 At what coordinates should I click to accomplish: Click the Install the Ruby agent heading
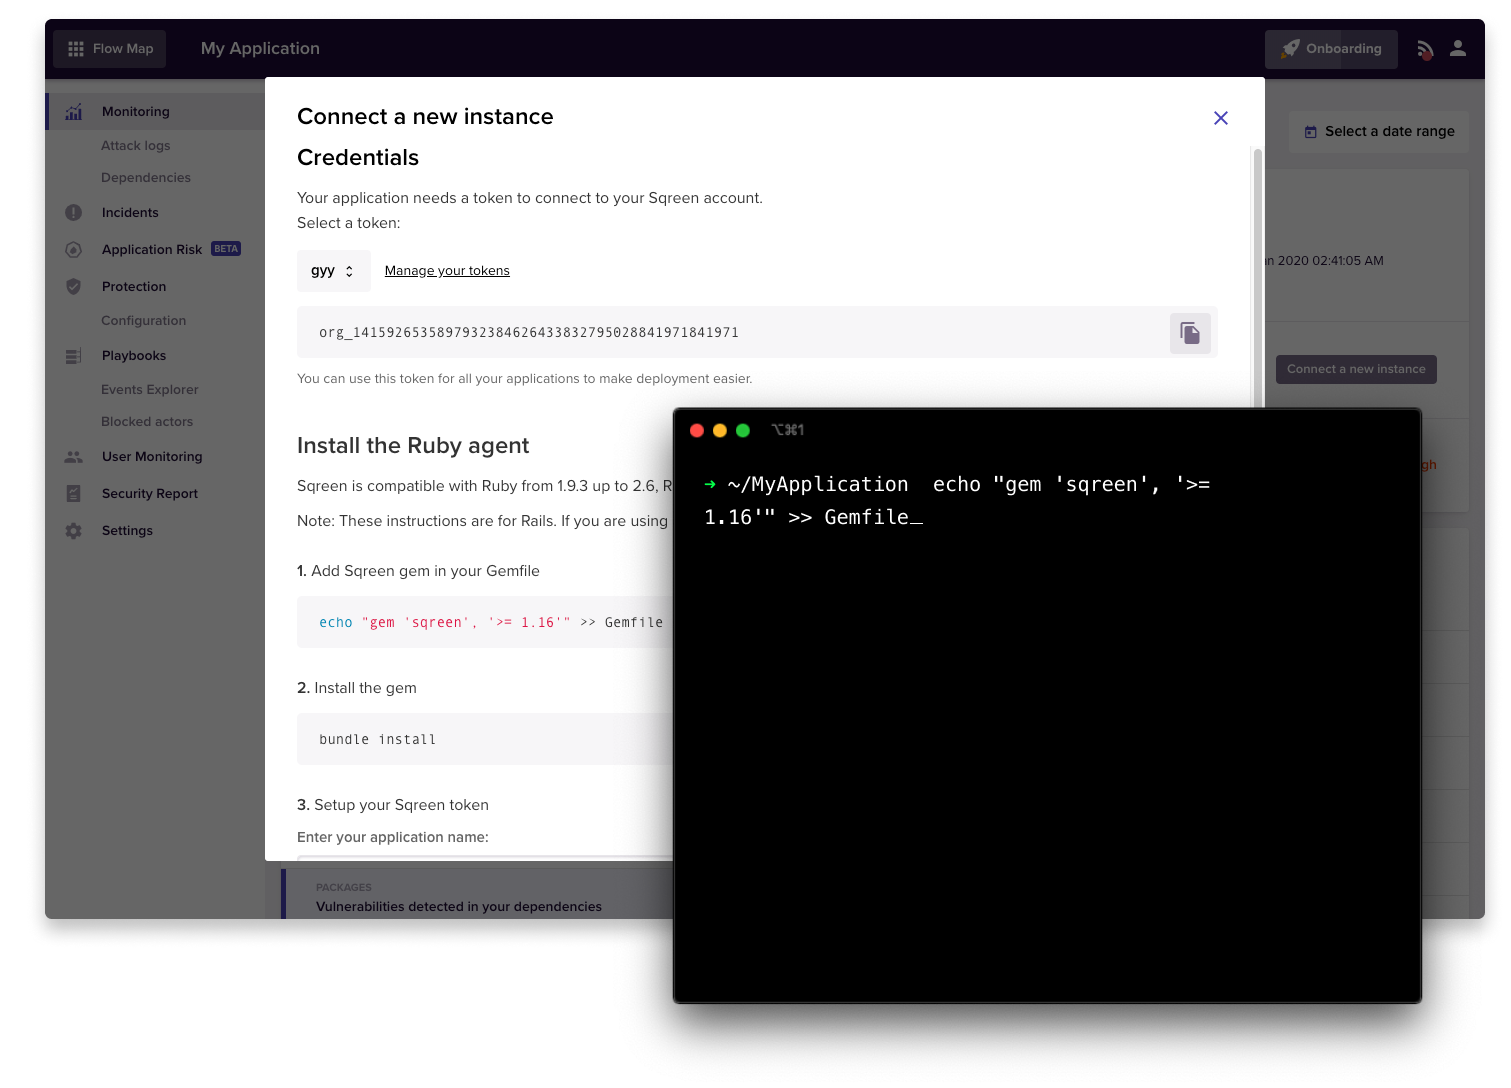point(413,446)
